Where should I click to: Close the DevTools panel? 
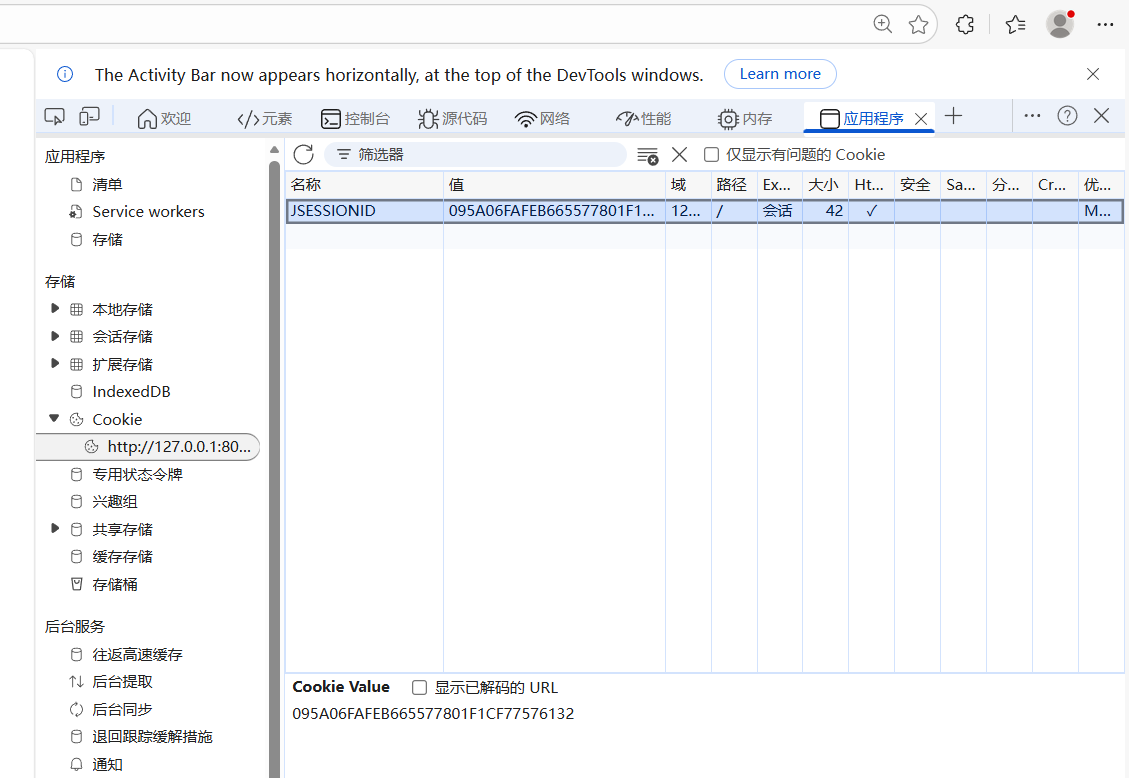click(x=1101, y=116)
